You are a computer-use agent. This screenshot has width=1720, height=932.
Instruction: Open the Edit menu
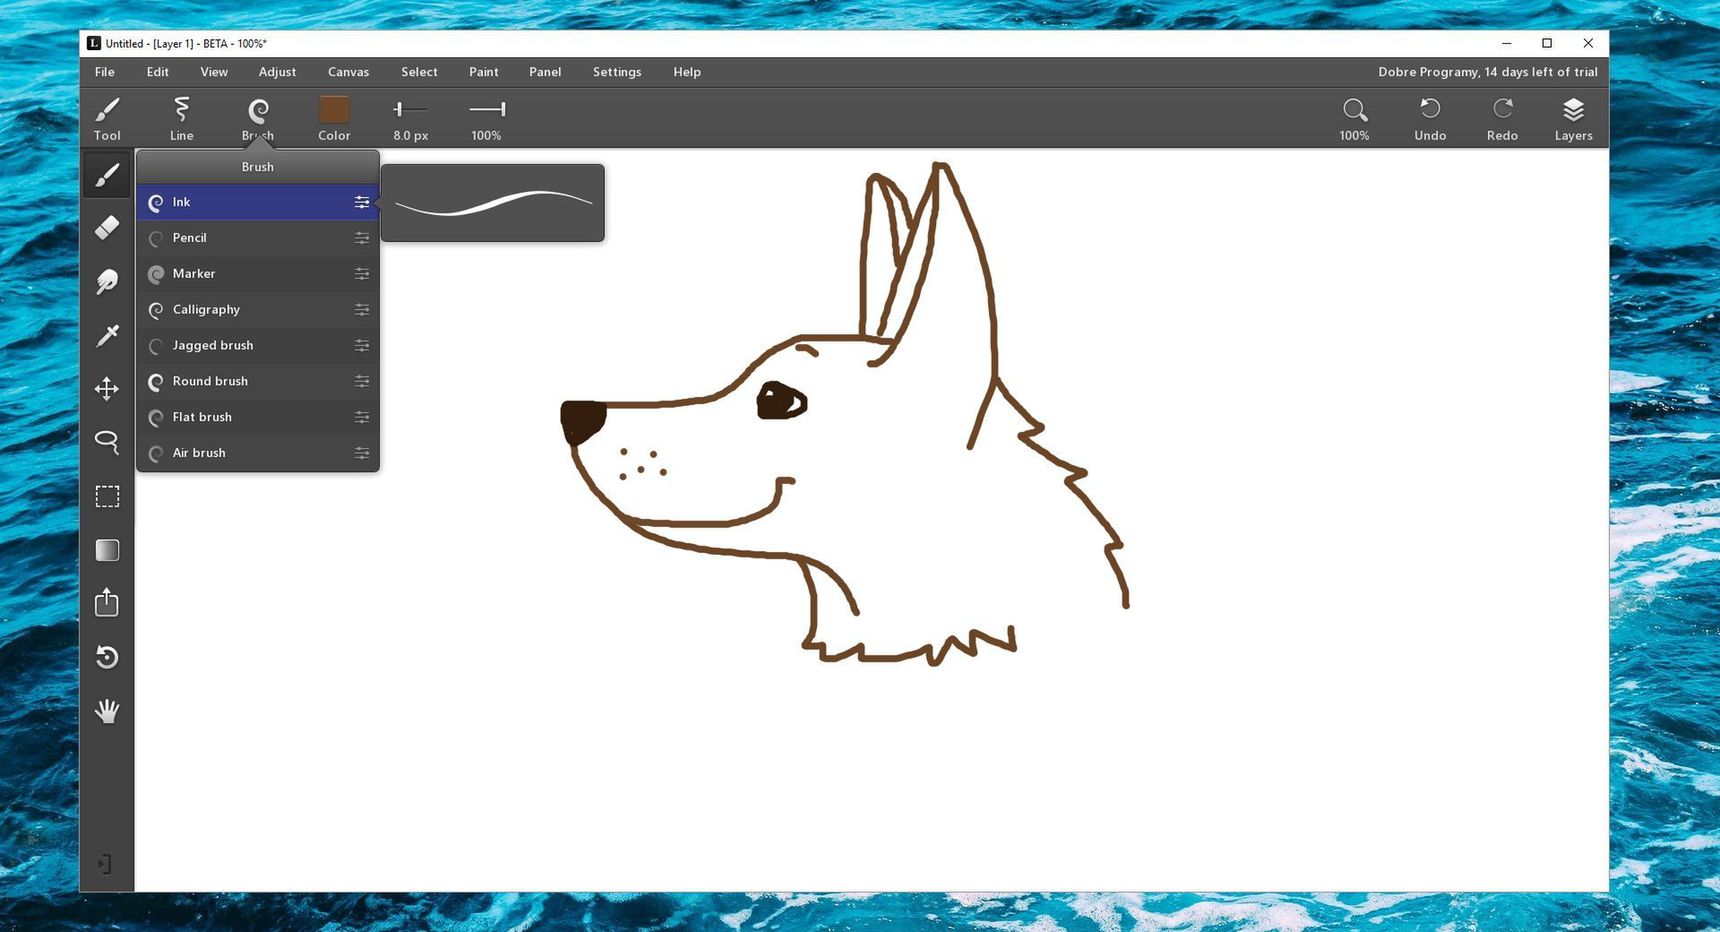click(158, 72)
